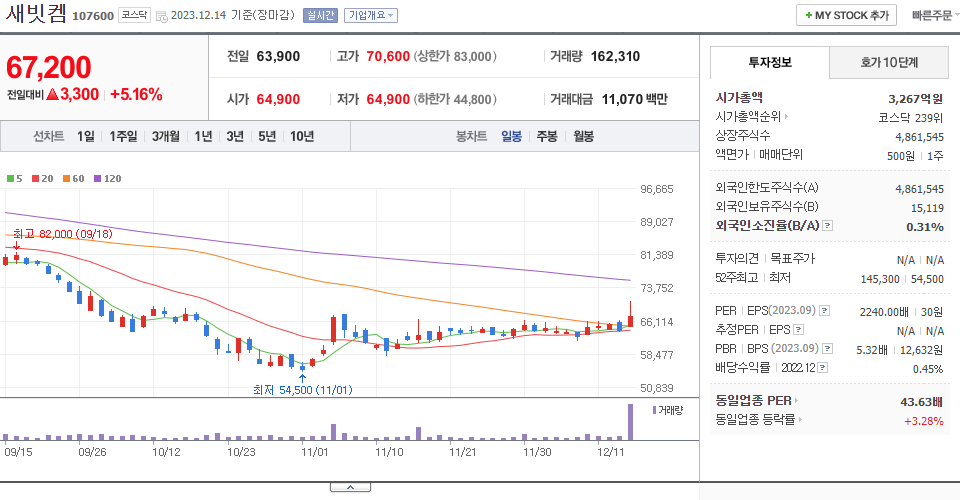Open help icon next to 외국인소진율(B/A)
Screen dimensions: 960x500
(x=827, y=226)
